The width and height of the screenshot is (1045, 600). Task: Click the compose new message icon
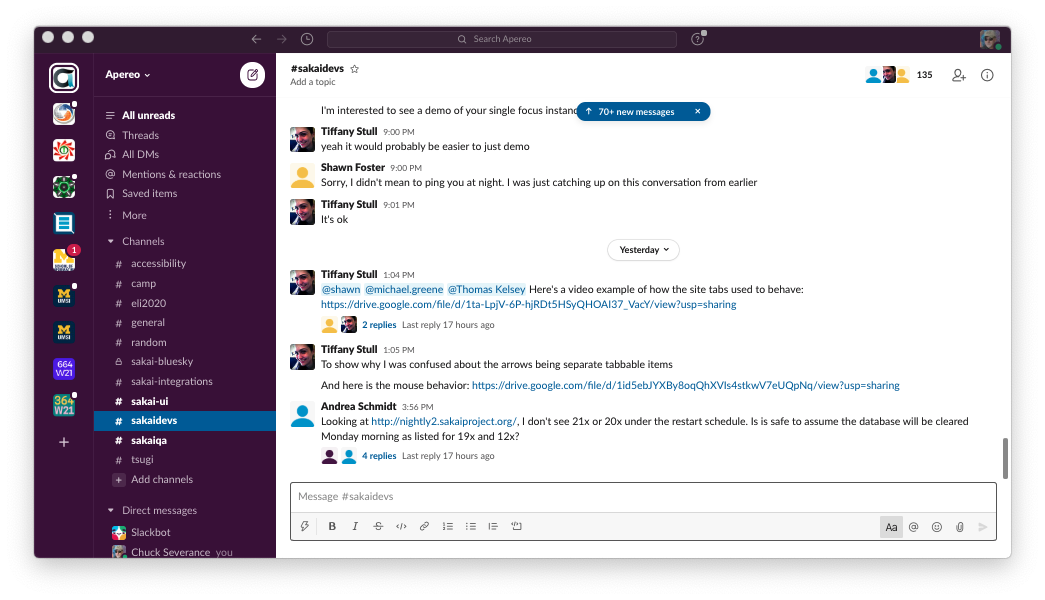252,75
